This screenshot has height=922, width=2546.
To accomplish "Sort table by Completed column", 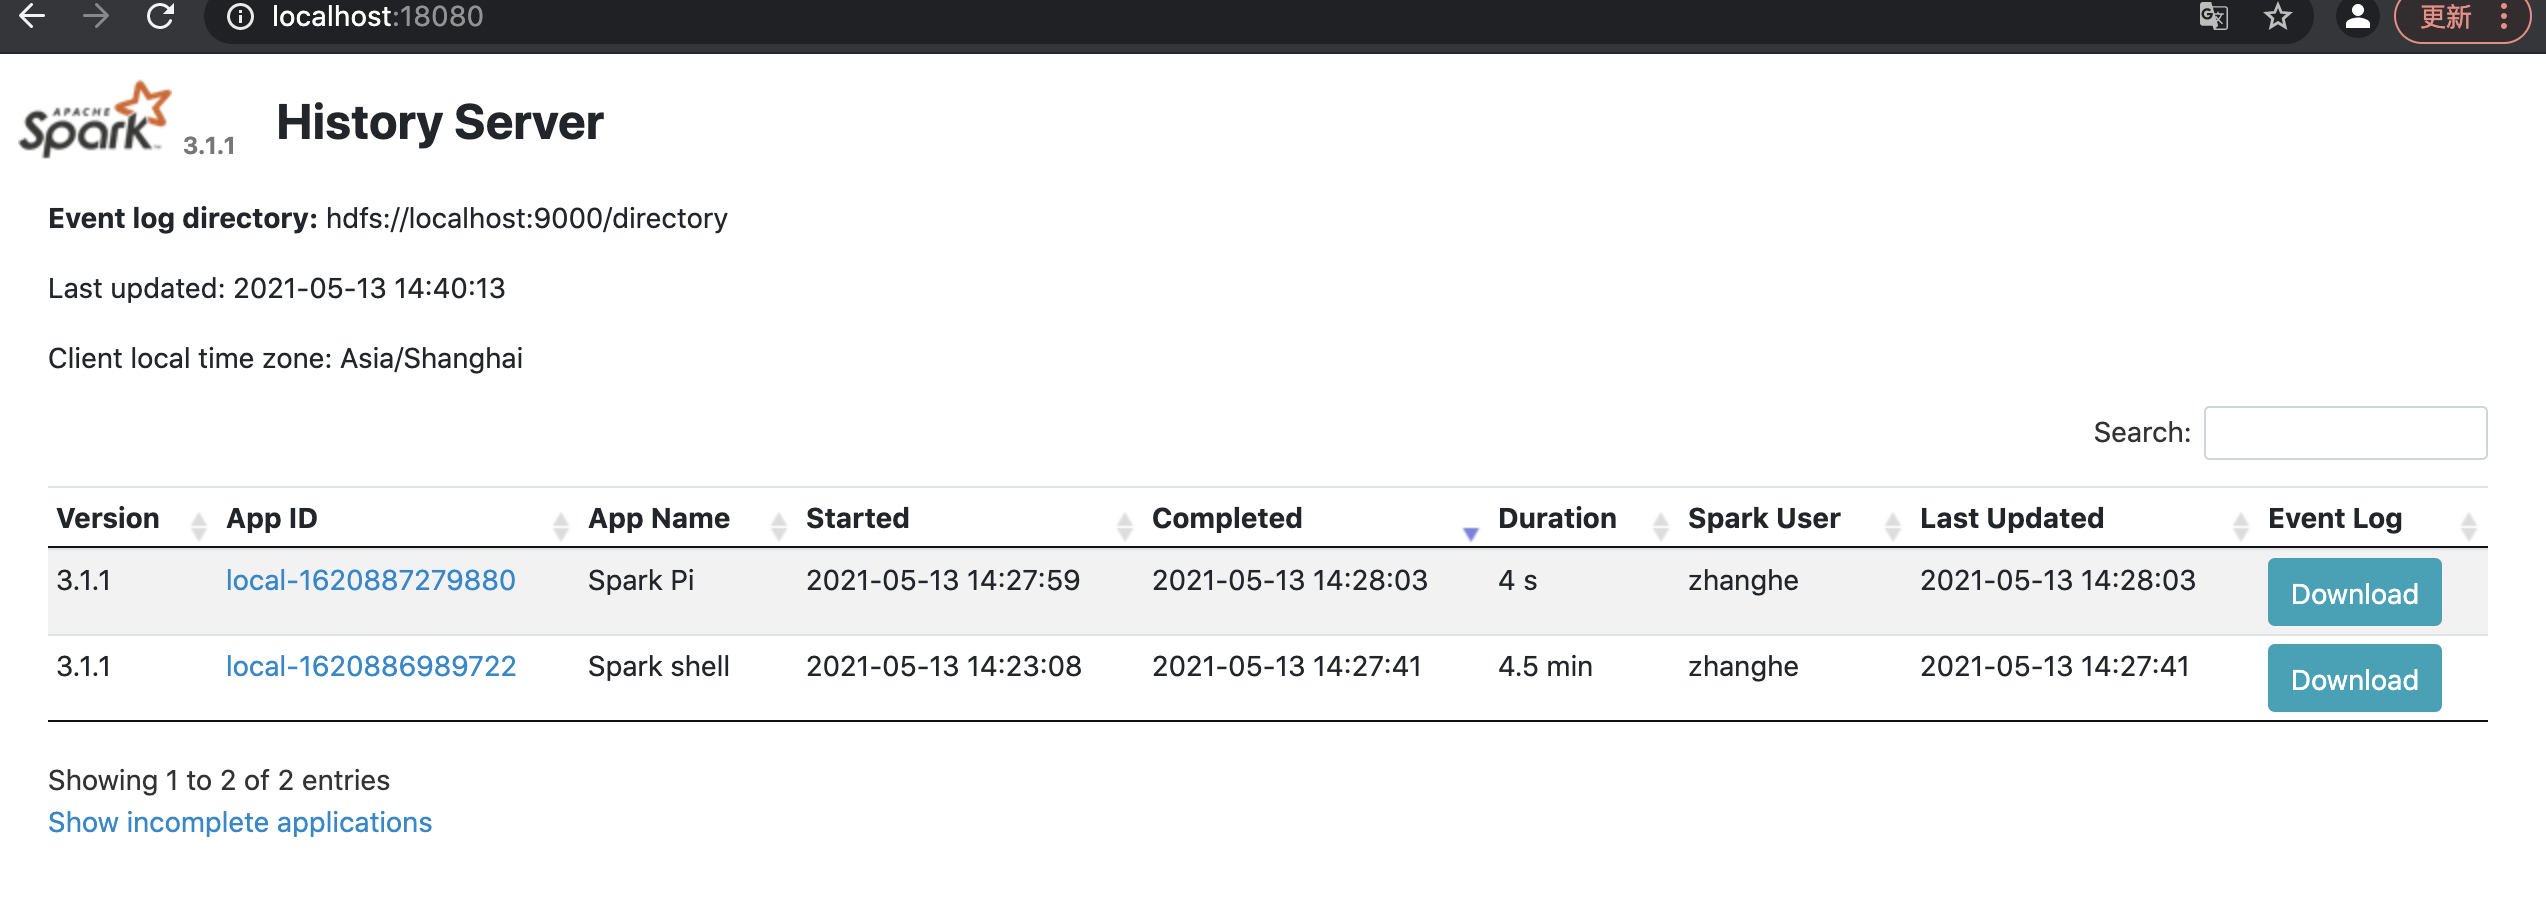I will click(x=1227, y=518).
